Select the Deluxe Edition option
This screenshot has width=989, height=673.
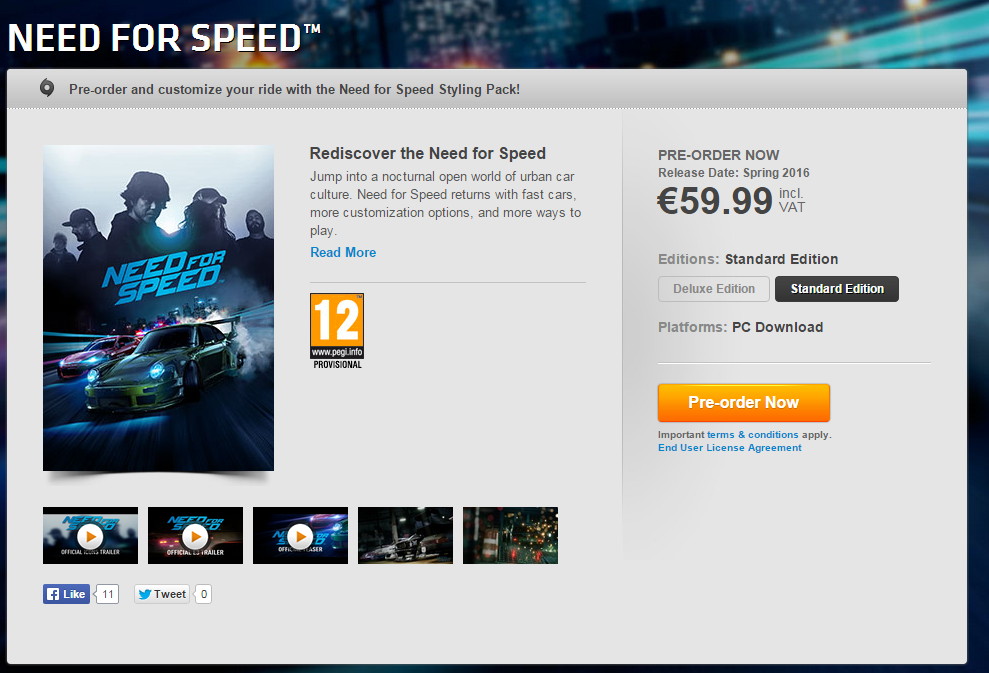(713, 289)
